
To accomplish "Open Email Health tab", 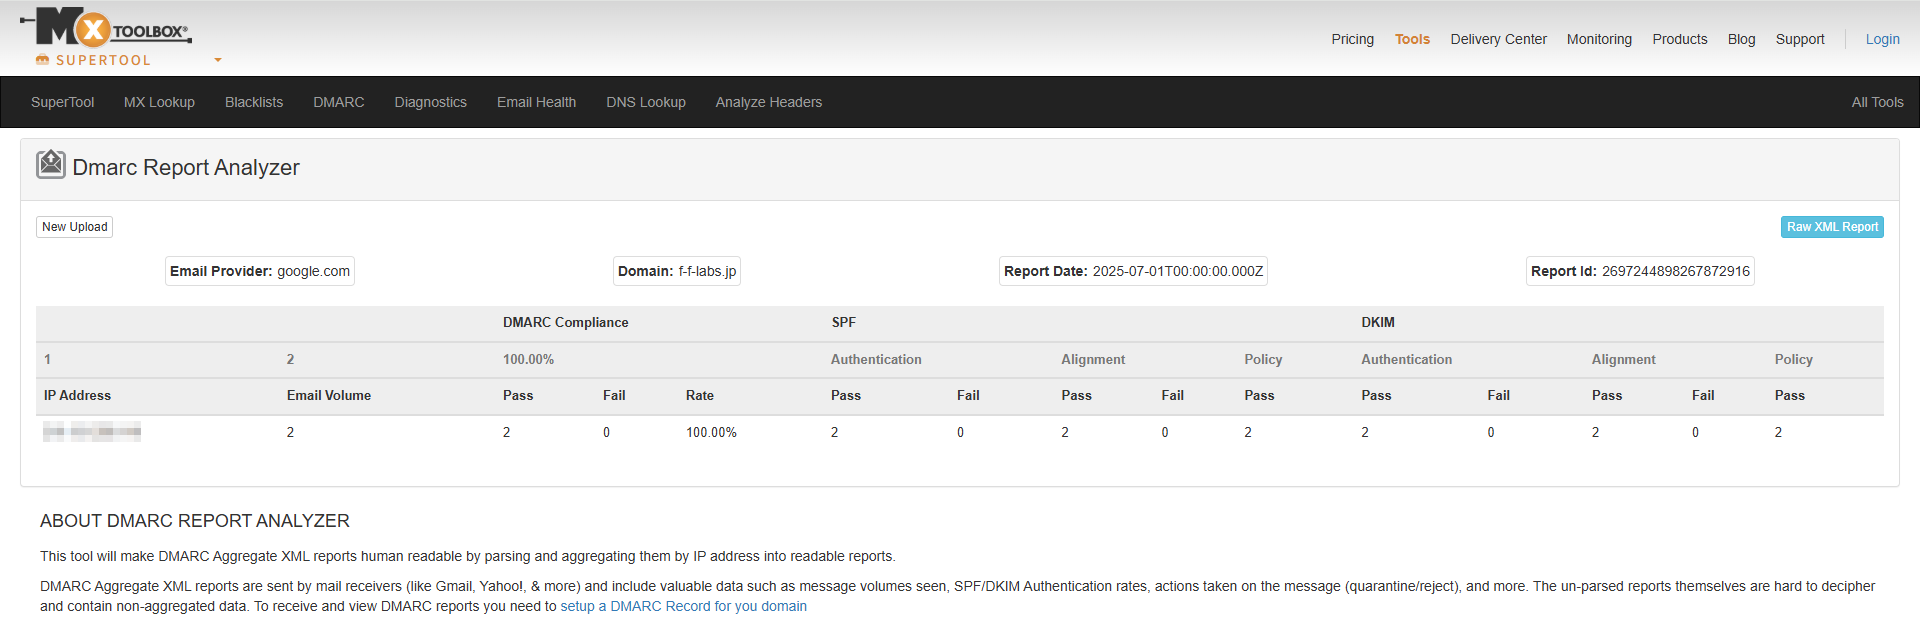I will 536,102.
